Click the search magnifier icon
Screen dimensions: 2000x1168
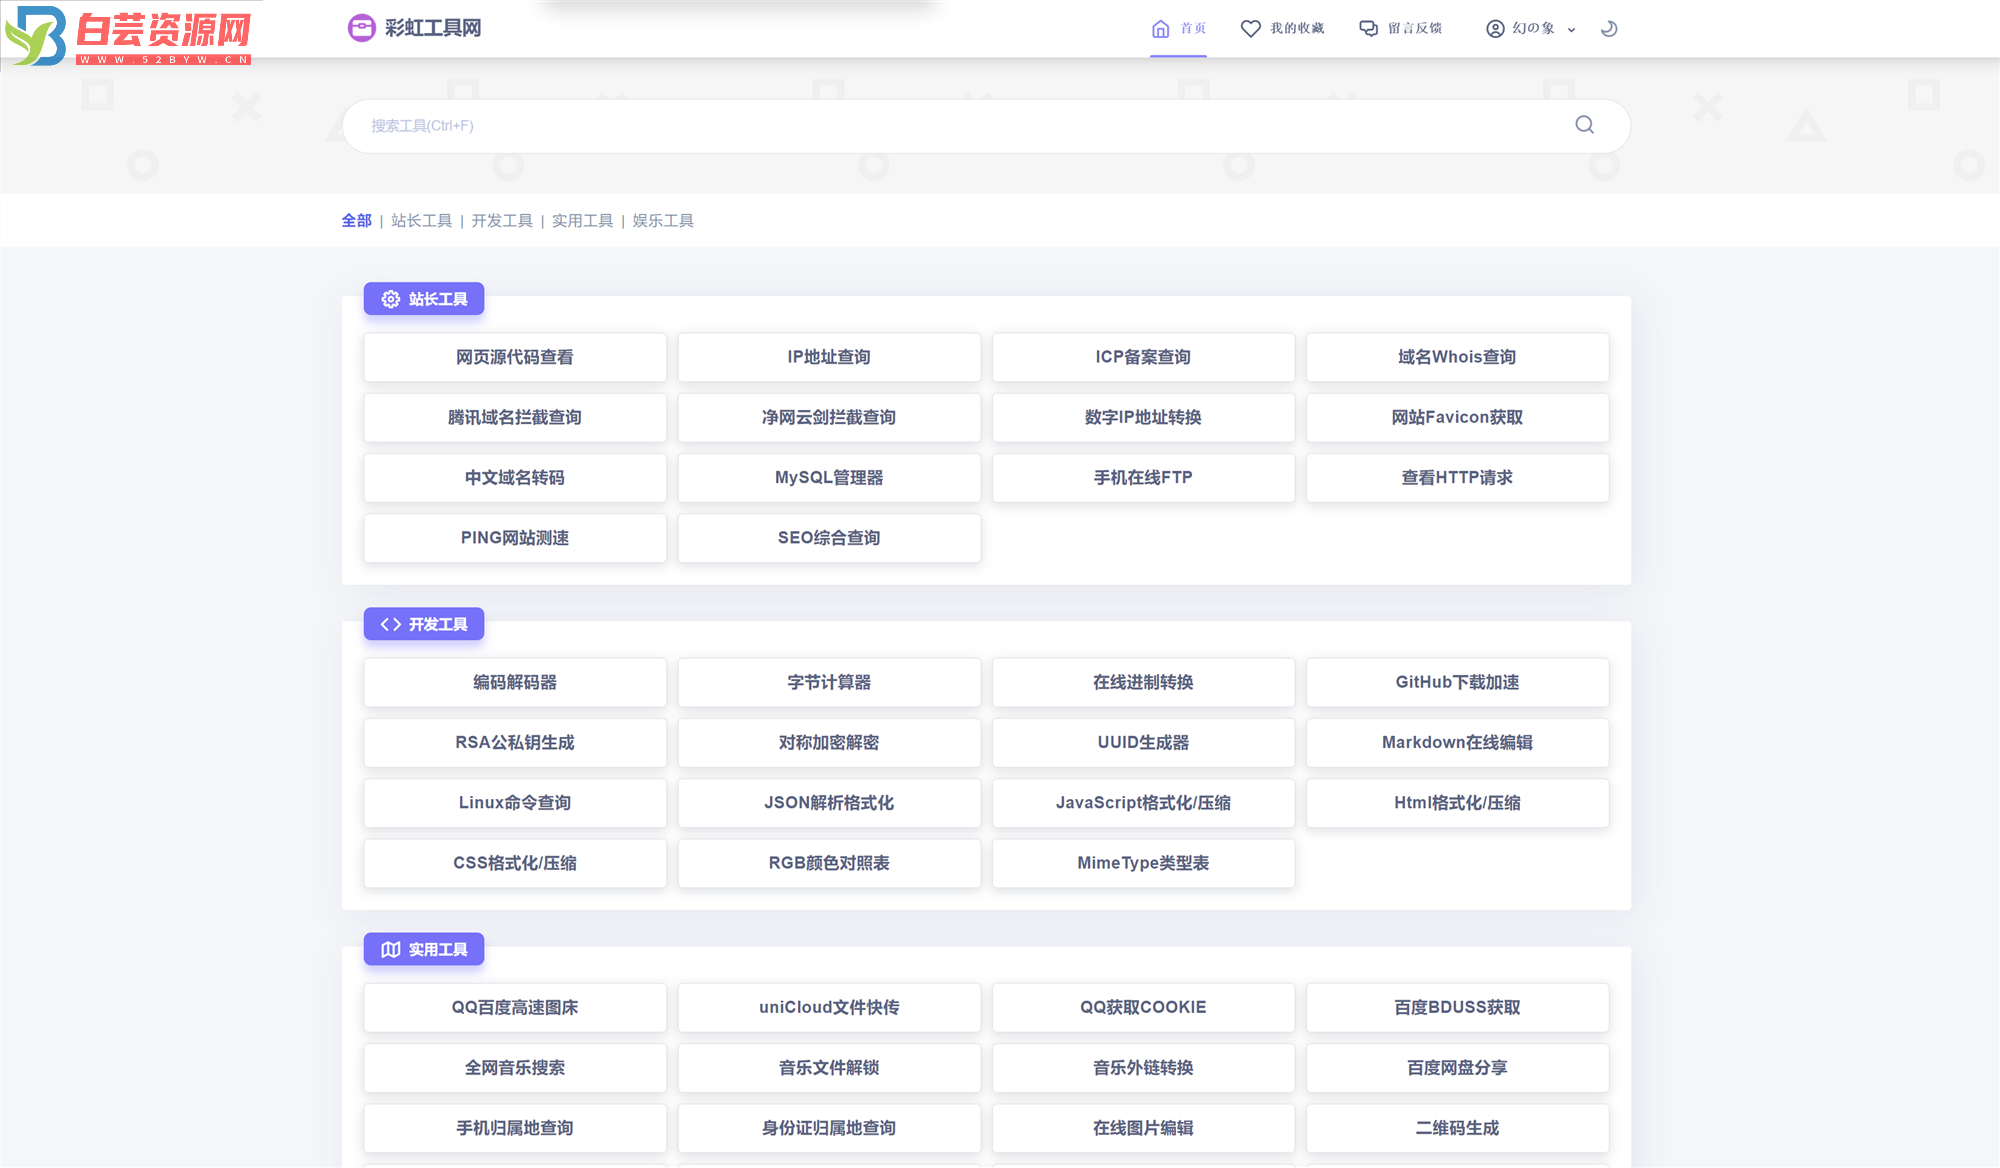click(1584, 125)
